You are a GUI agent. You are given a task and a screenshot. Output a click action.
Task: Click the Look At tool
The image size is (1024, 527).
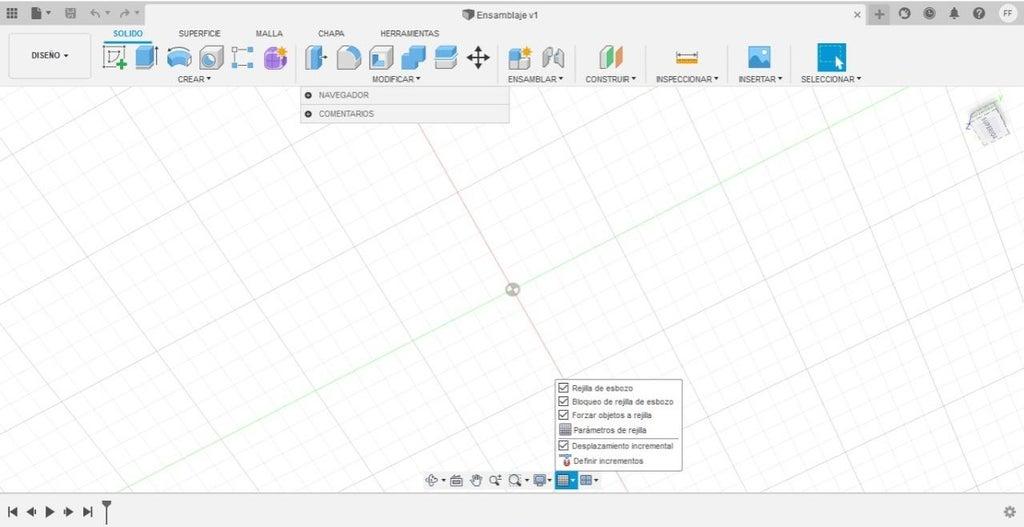point(456,481)
